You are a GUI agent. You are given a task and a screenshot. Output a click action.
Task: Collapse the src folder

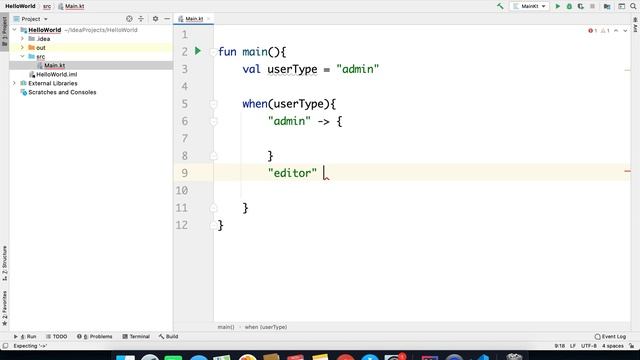click(22, 56)
